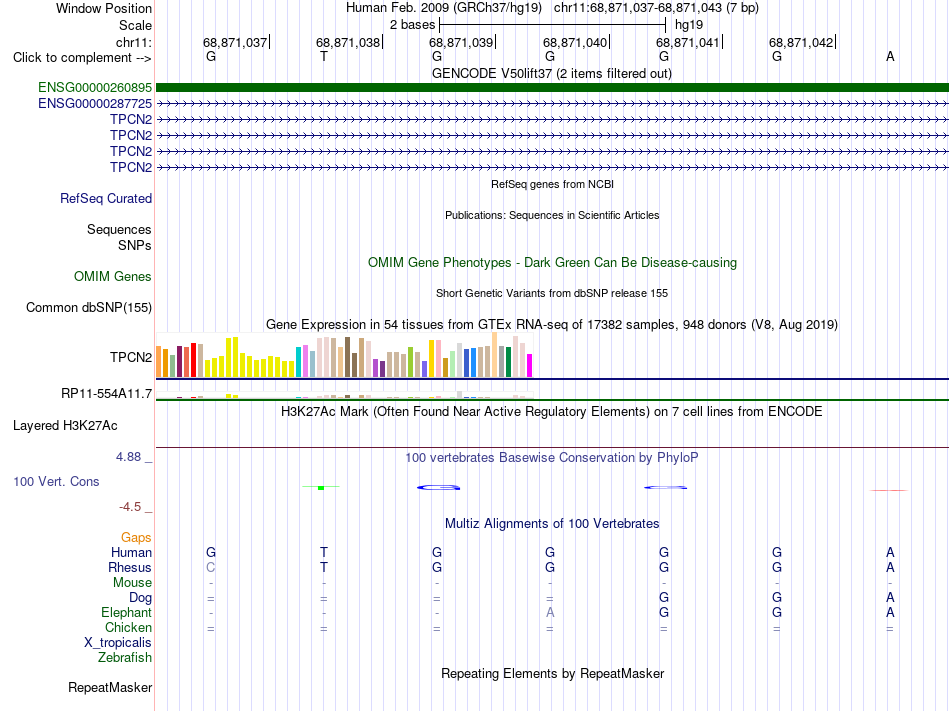Select the Elephant alignment row label
The height and width of the screenshot is (711, 950).
coord(126,613)
